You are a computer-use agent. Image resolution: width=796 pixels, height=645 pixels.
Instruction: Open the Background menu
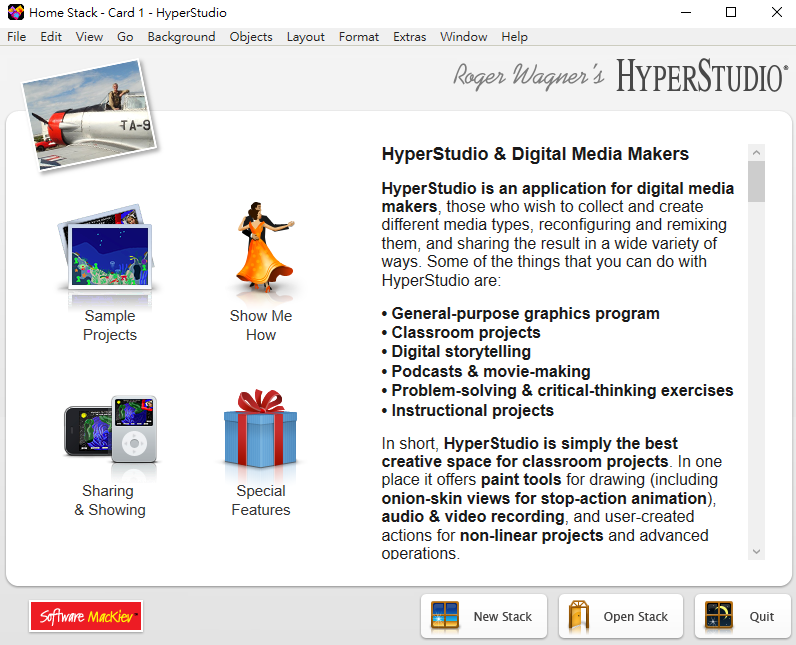tap(181, 37)
